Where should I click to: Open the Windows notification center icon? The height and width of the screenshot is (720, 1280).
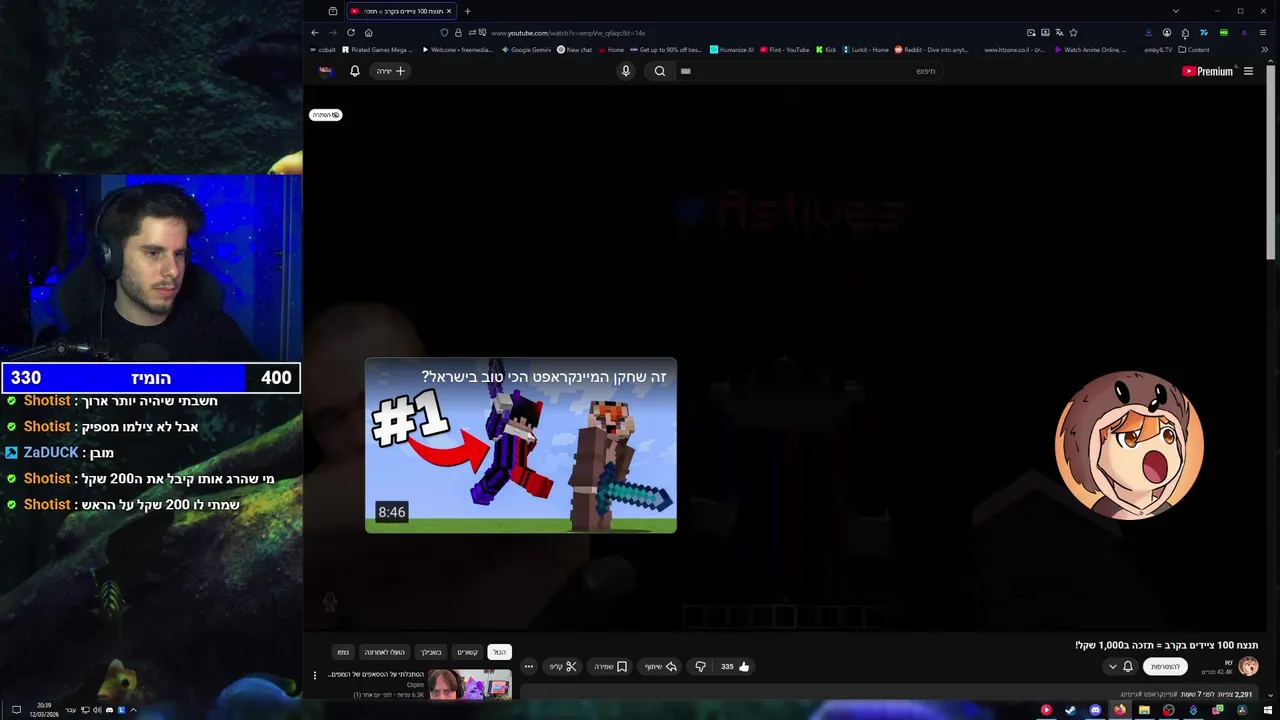point(16,710)
